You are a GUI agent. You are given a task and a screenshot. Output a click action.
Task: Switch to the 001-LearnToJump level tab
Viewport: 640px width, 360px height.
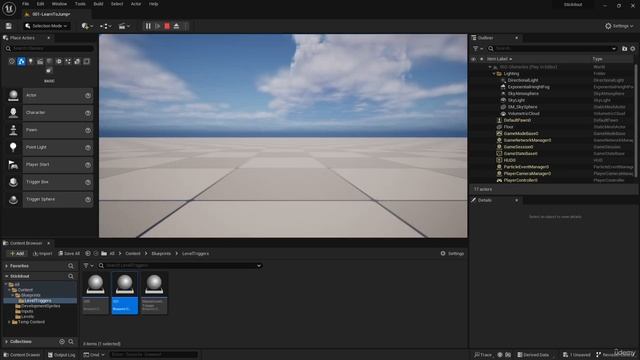point(51,14)
